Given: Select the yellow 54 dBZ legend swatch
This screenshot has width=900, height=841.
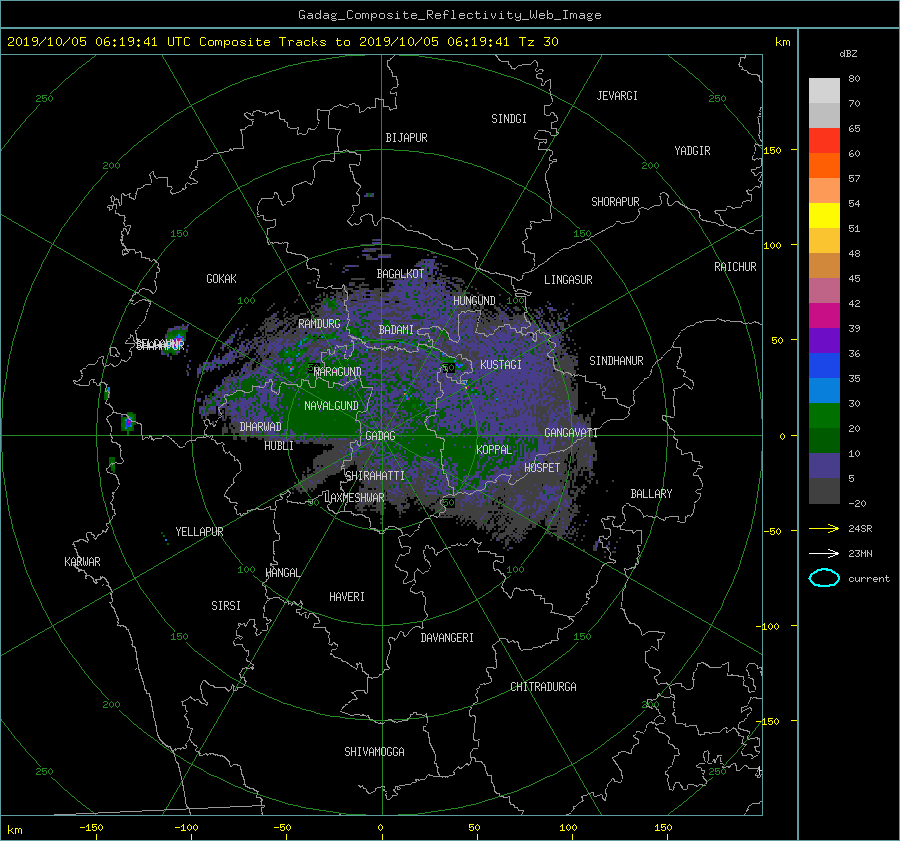Looking at the screenshot, I should [x=824, y=216].
